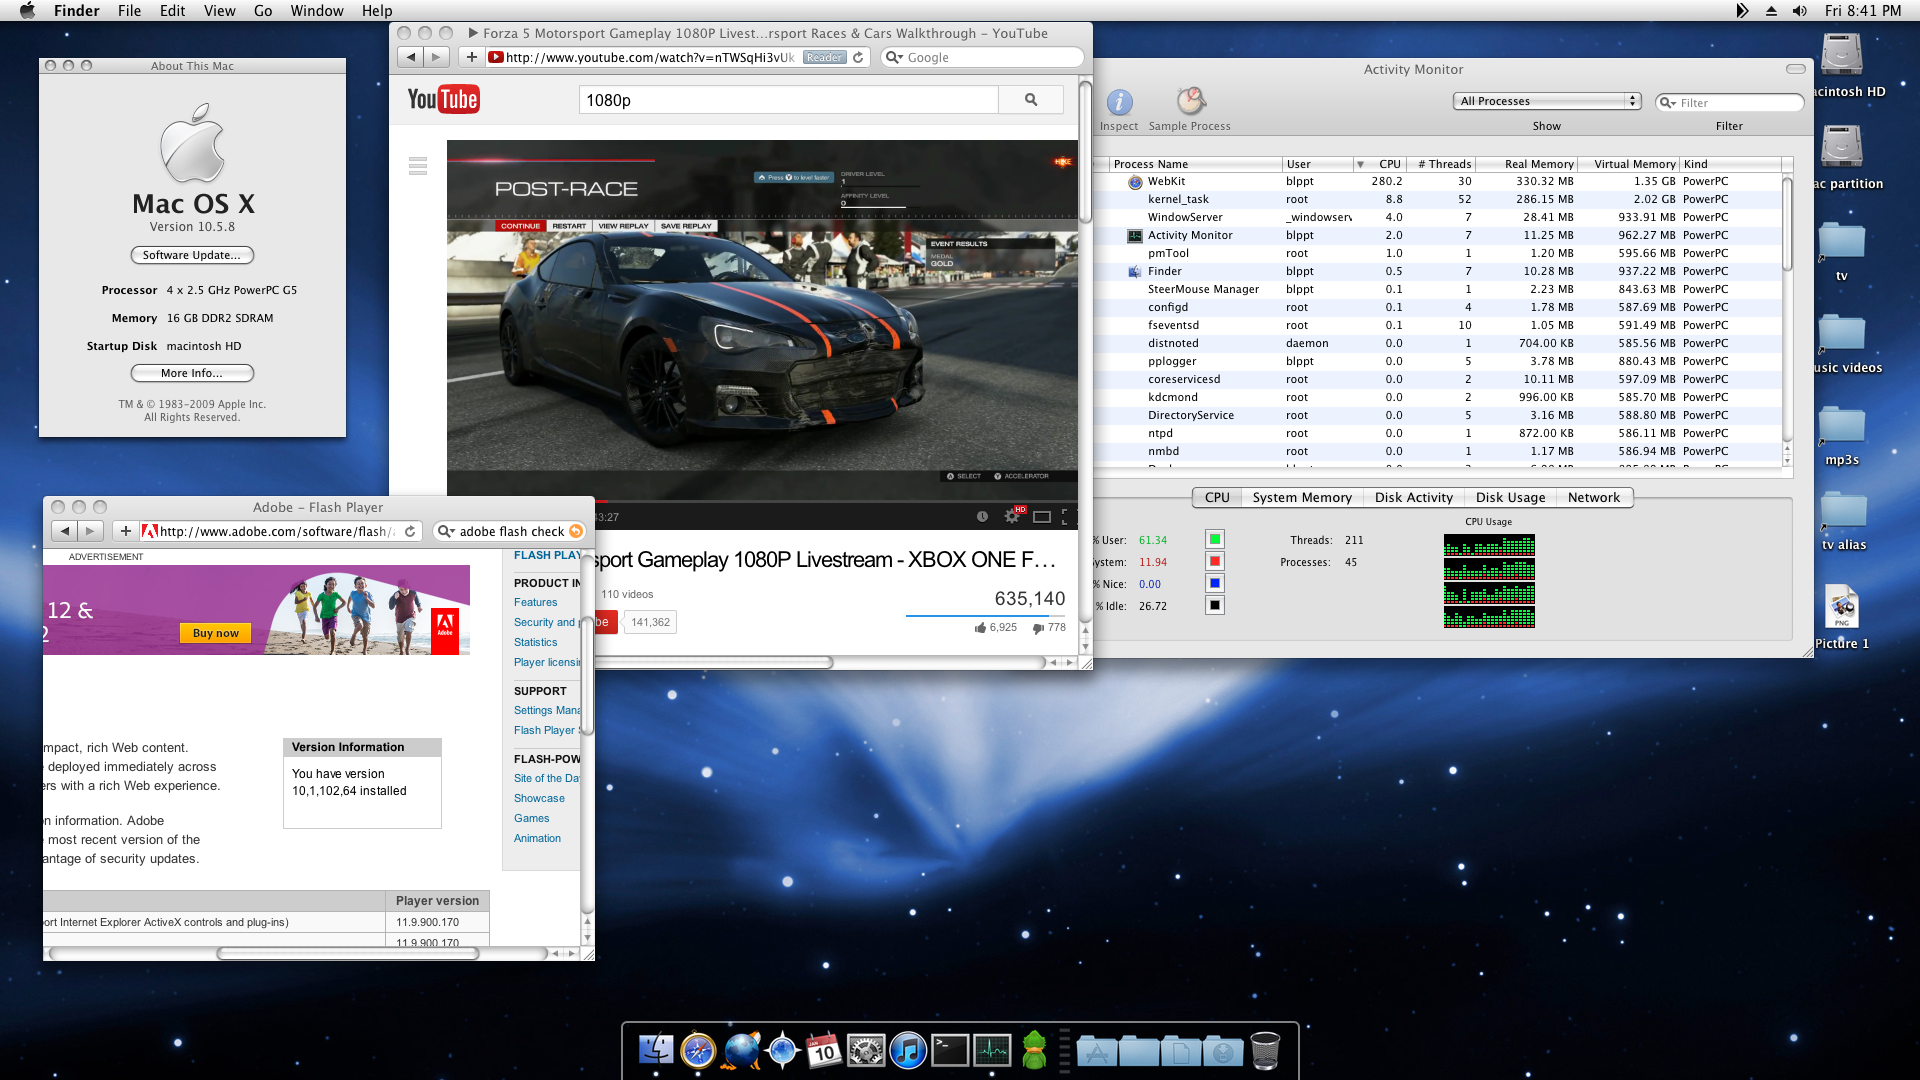Viewport: 1920px width, 1080px height.
Task: Click the thumbs up icon beside 6,925
Action: pyautogui.click(x=981, y=628)
